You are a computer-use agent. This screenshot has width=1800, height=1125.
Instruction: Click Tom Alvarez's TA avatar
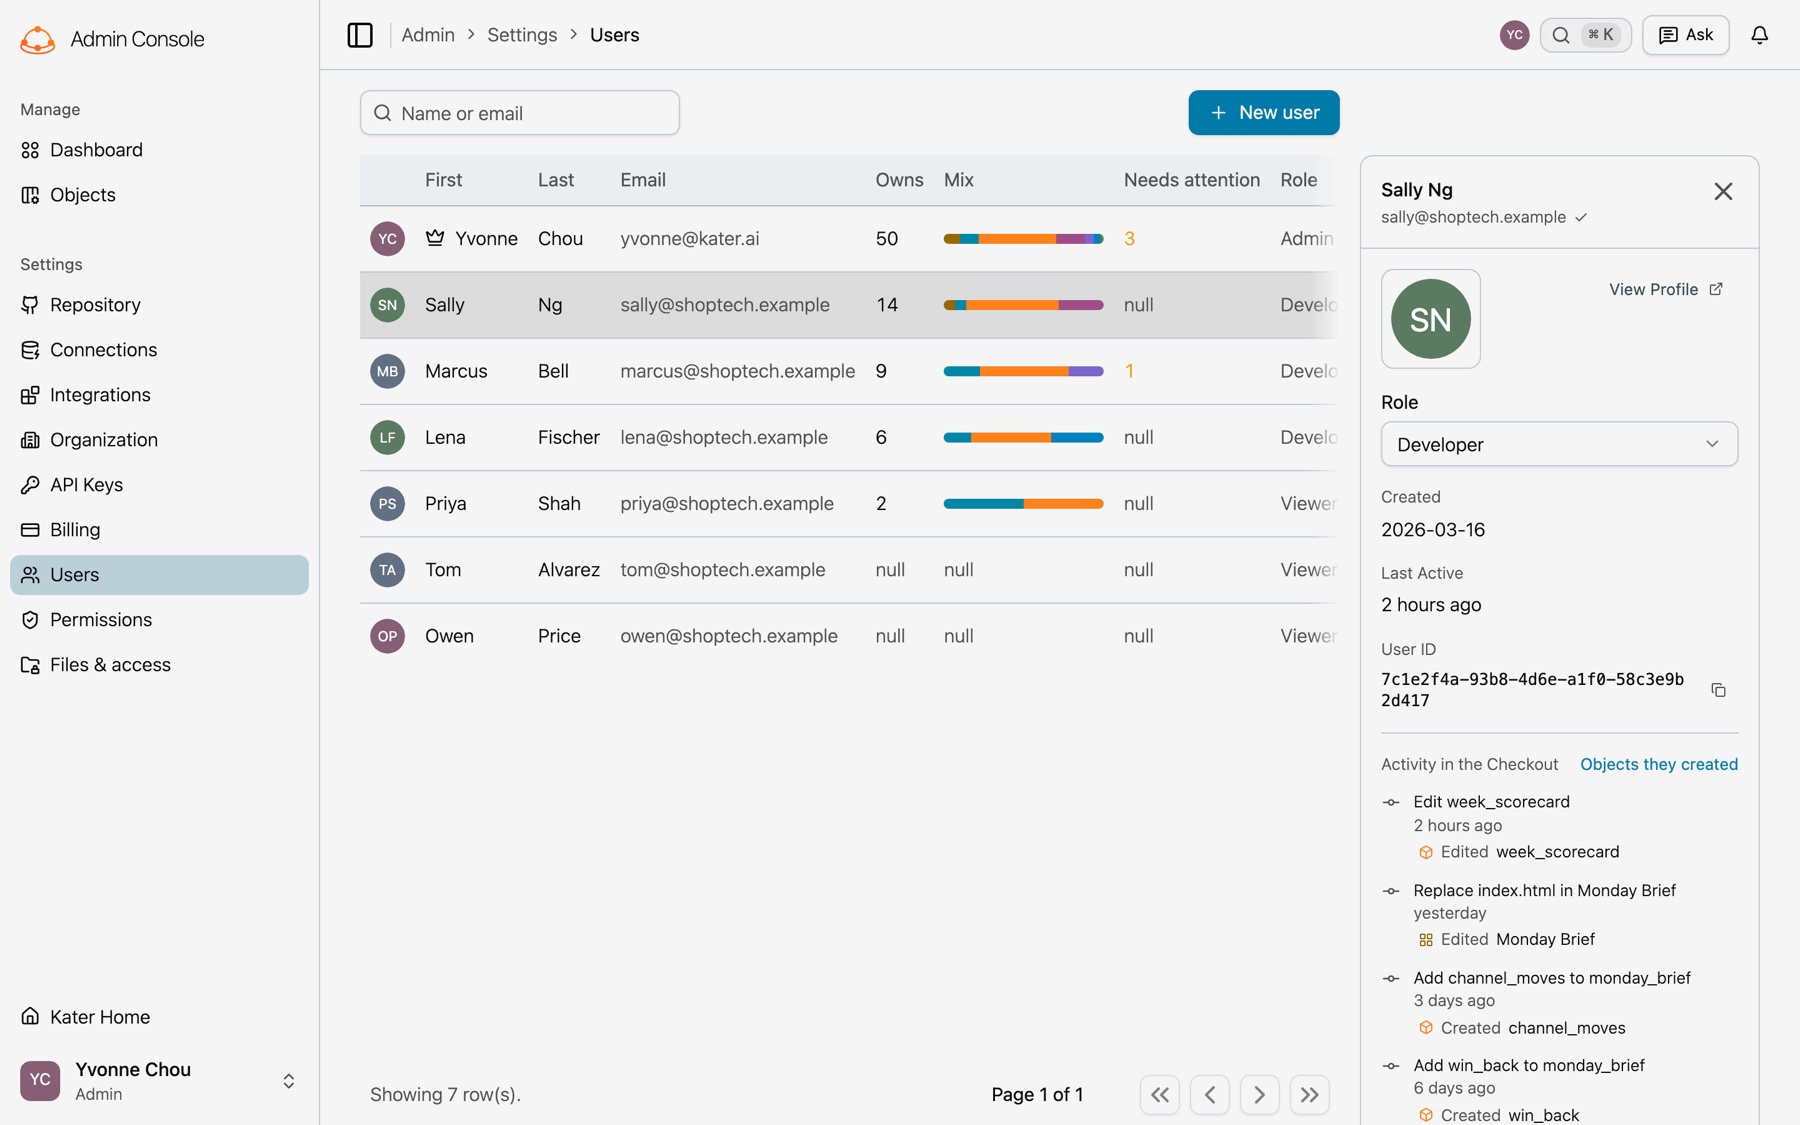pos(387,570)
